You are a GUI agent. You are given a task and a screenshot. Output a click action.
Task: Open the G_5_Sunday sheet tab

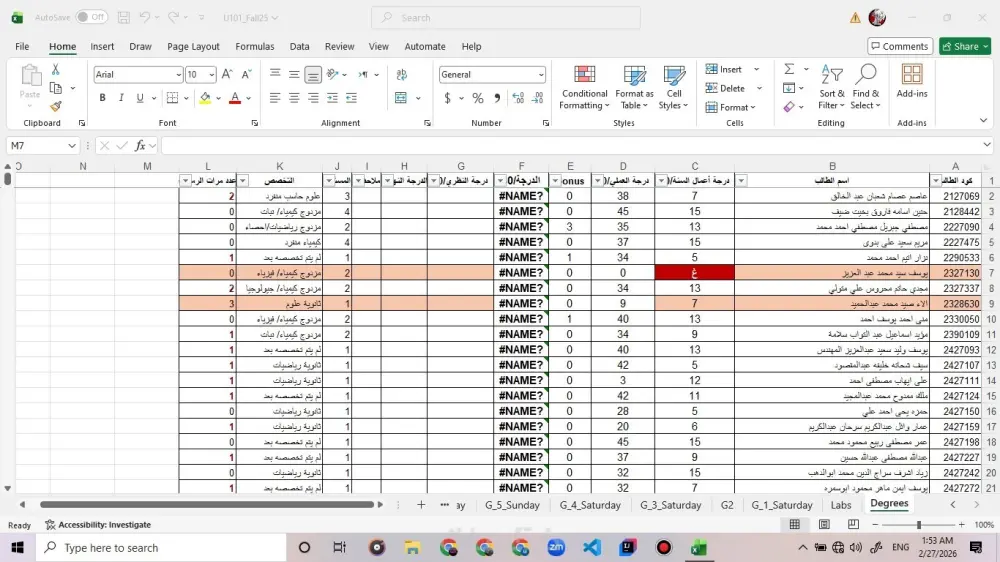[x=512, y=505]
